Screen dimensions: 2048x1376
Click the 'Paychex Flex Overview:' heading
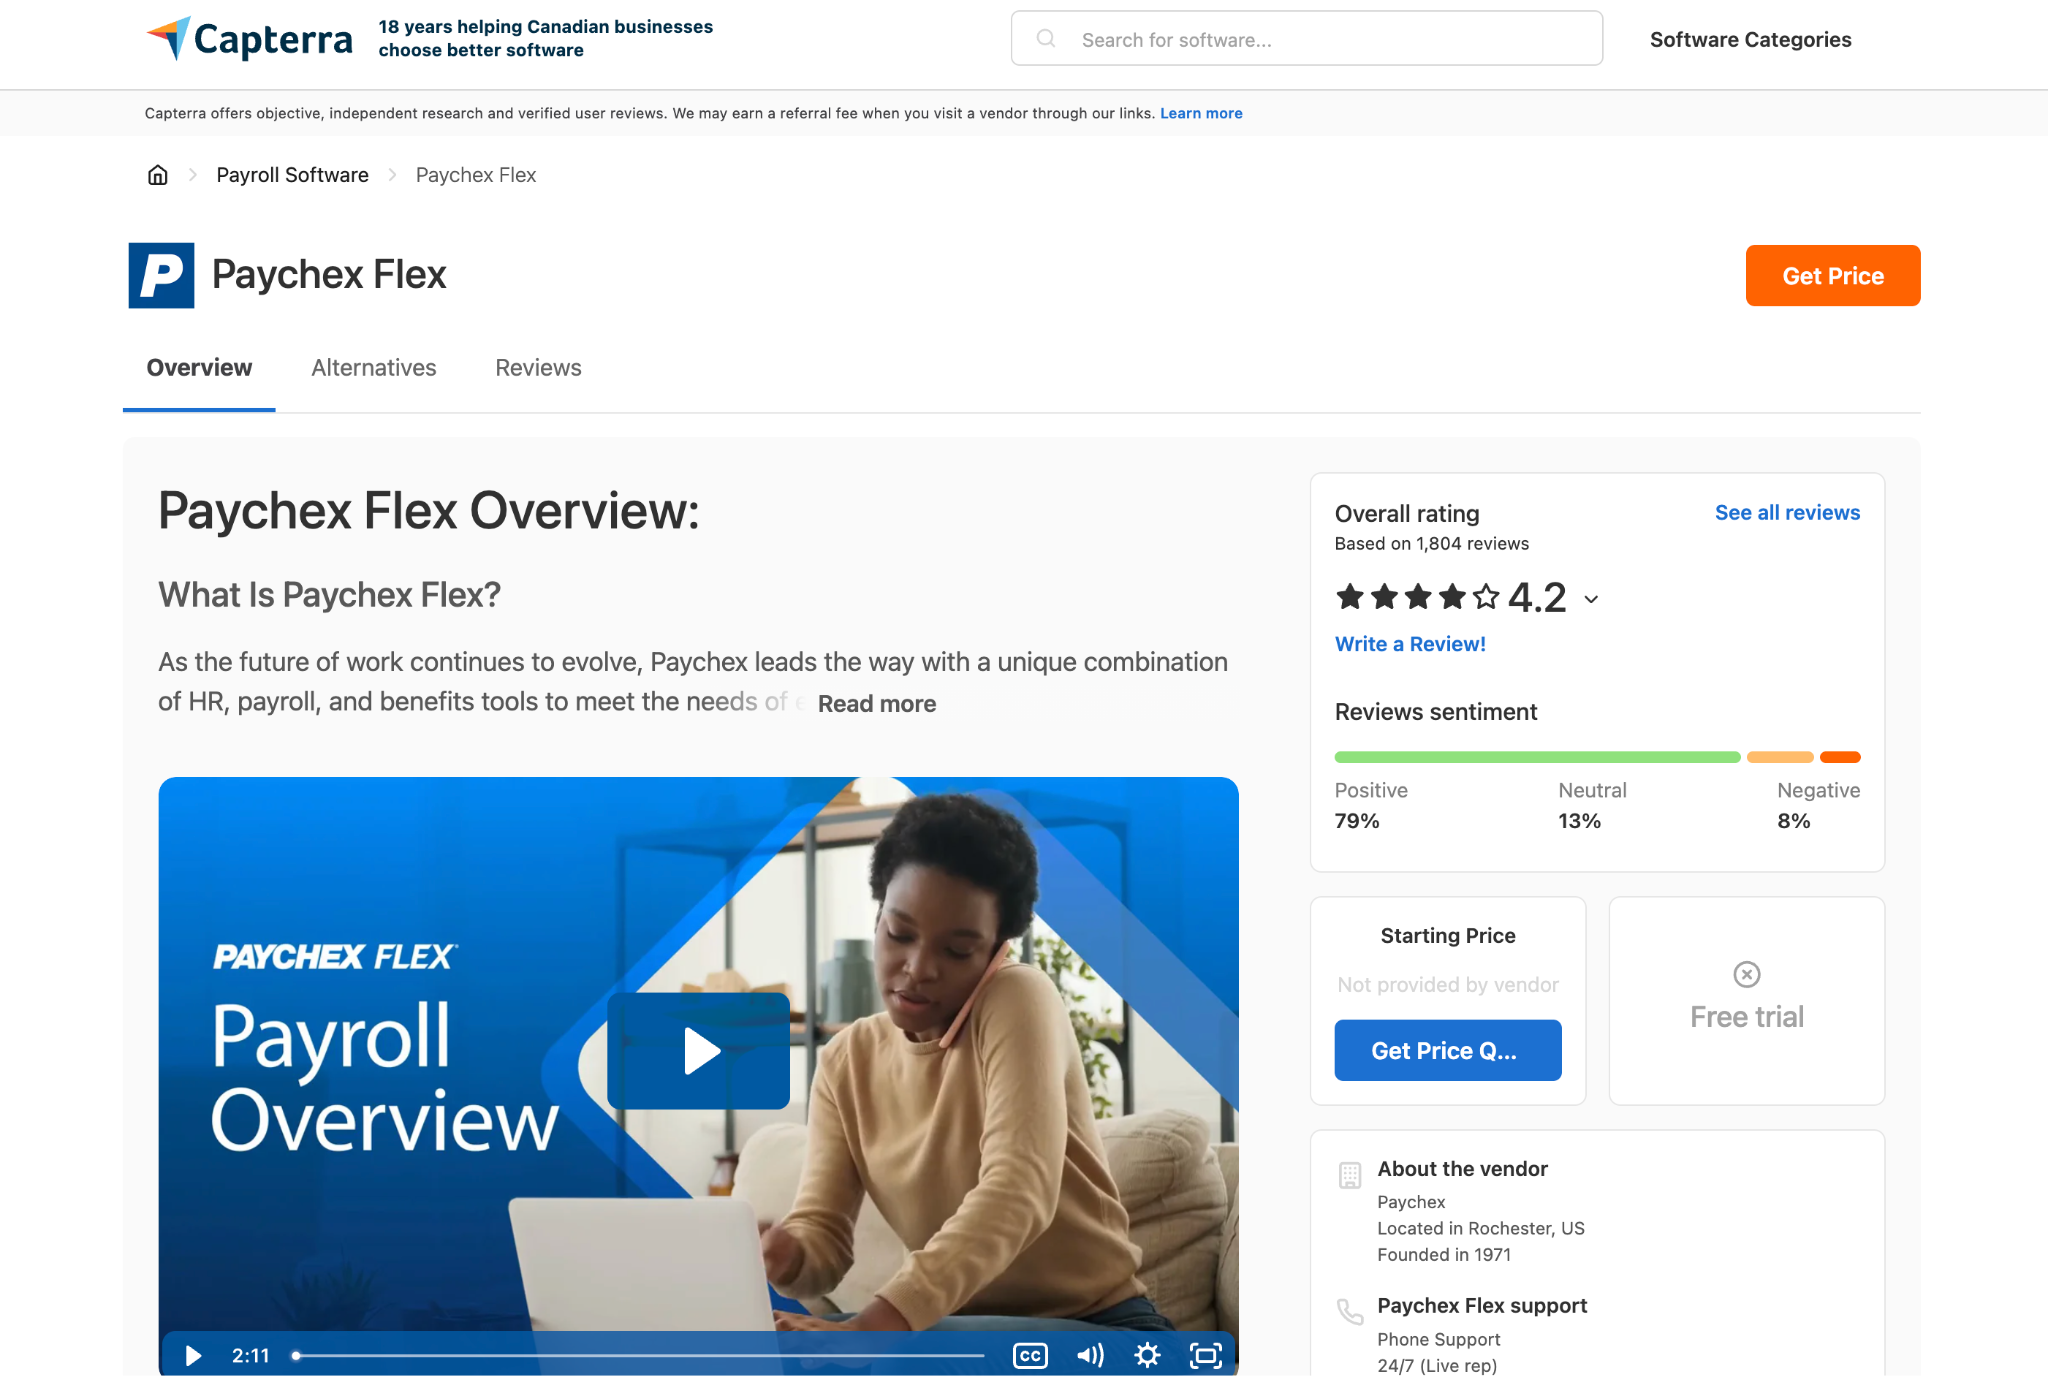pos(429,511)
